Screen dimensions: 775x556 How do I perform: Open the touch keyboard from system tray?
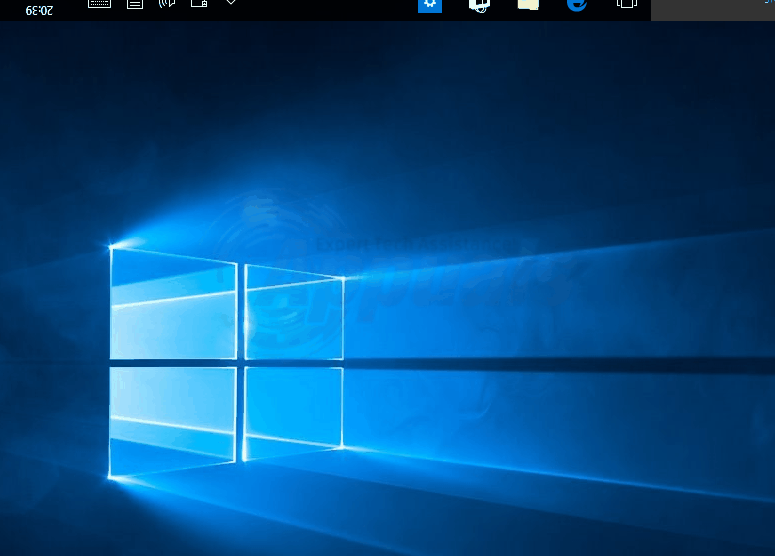pos(99,4)
